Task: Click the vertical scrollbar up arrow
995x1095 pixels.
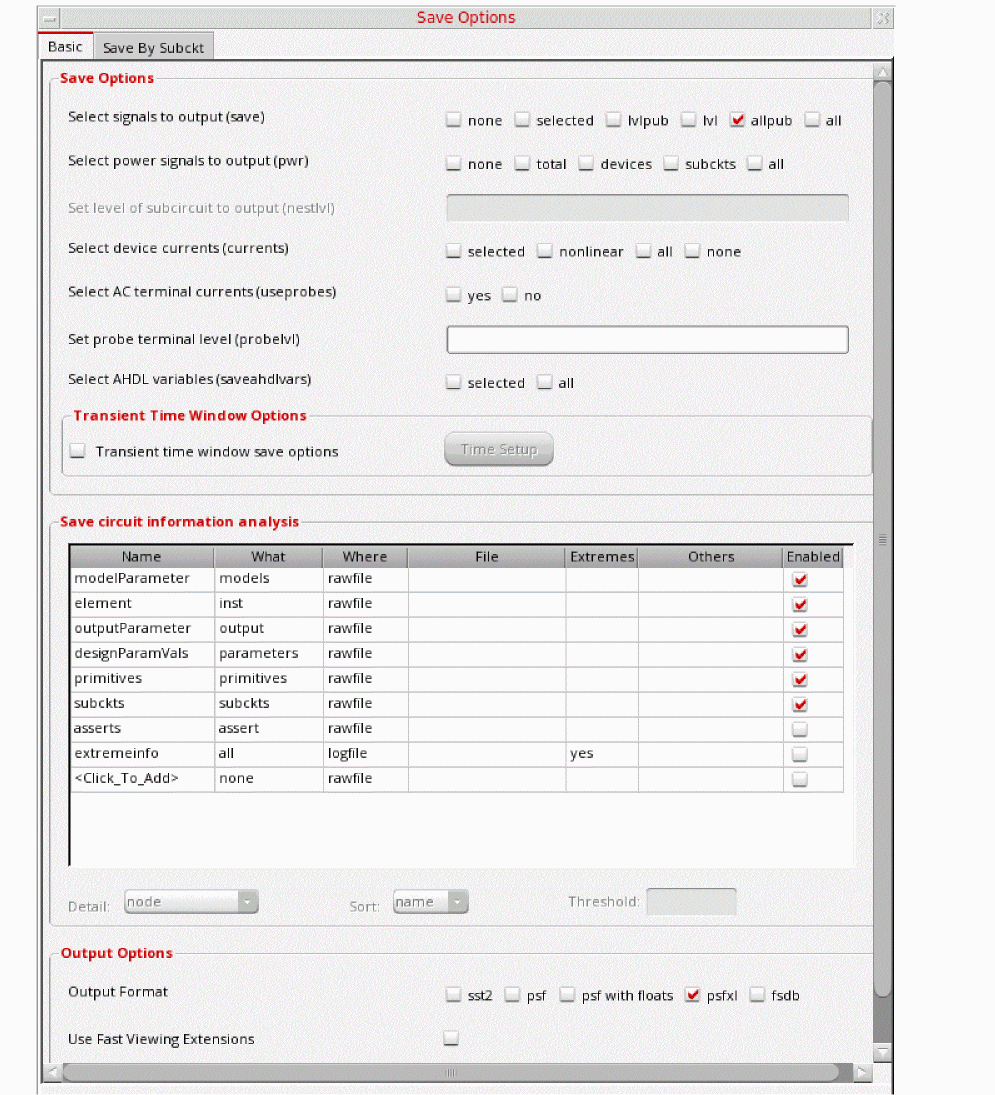Action: (881, 73)
